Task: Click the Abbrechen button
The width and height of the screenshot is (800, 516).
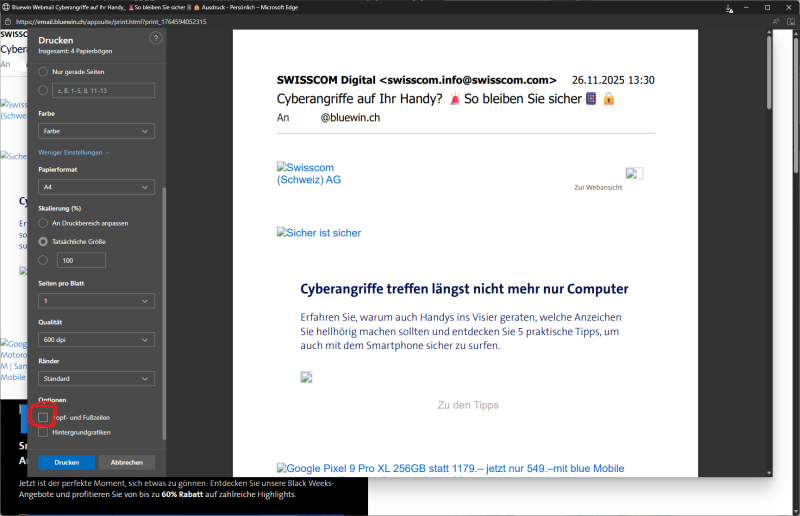Action: [126, 462]
